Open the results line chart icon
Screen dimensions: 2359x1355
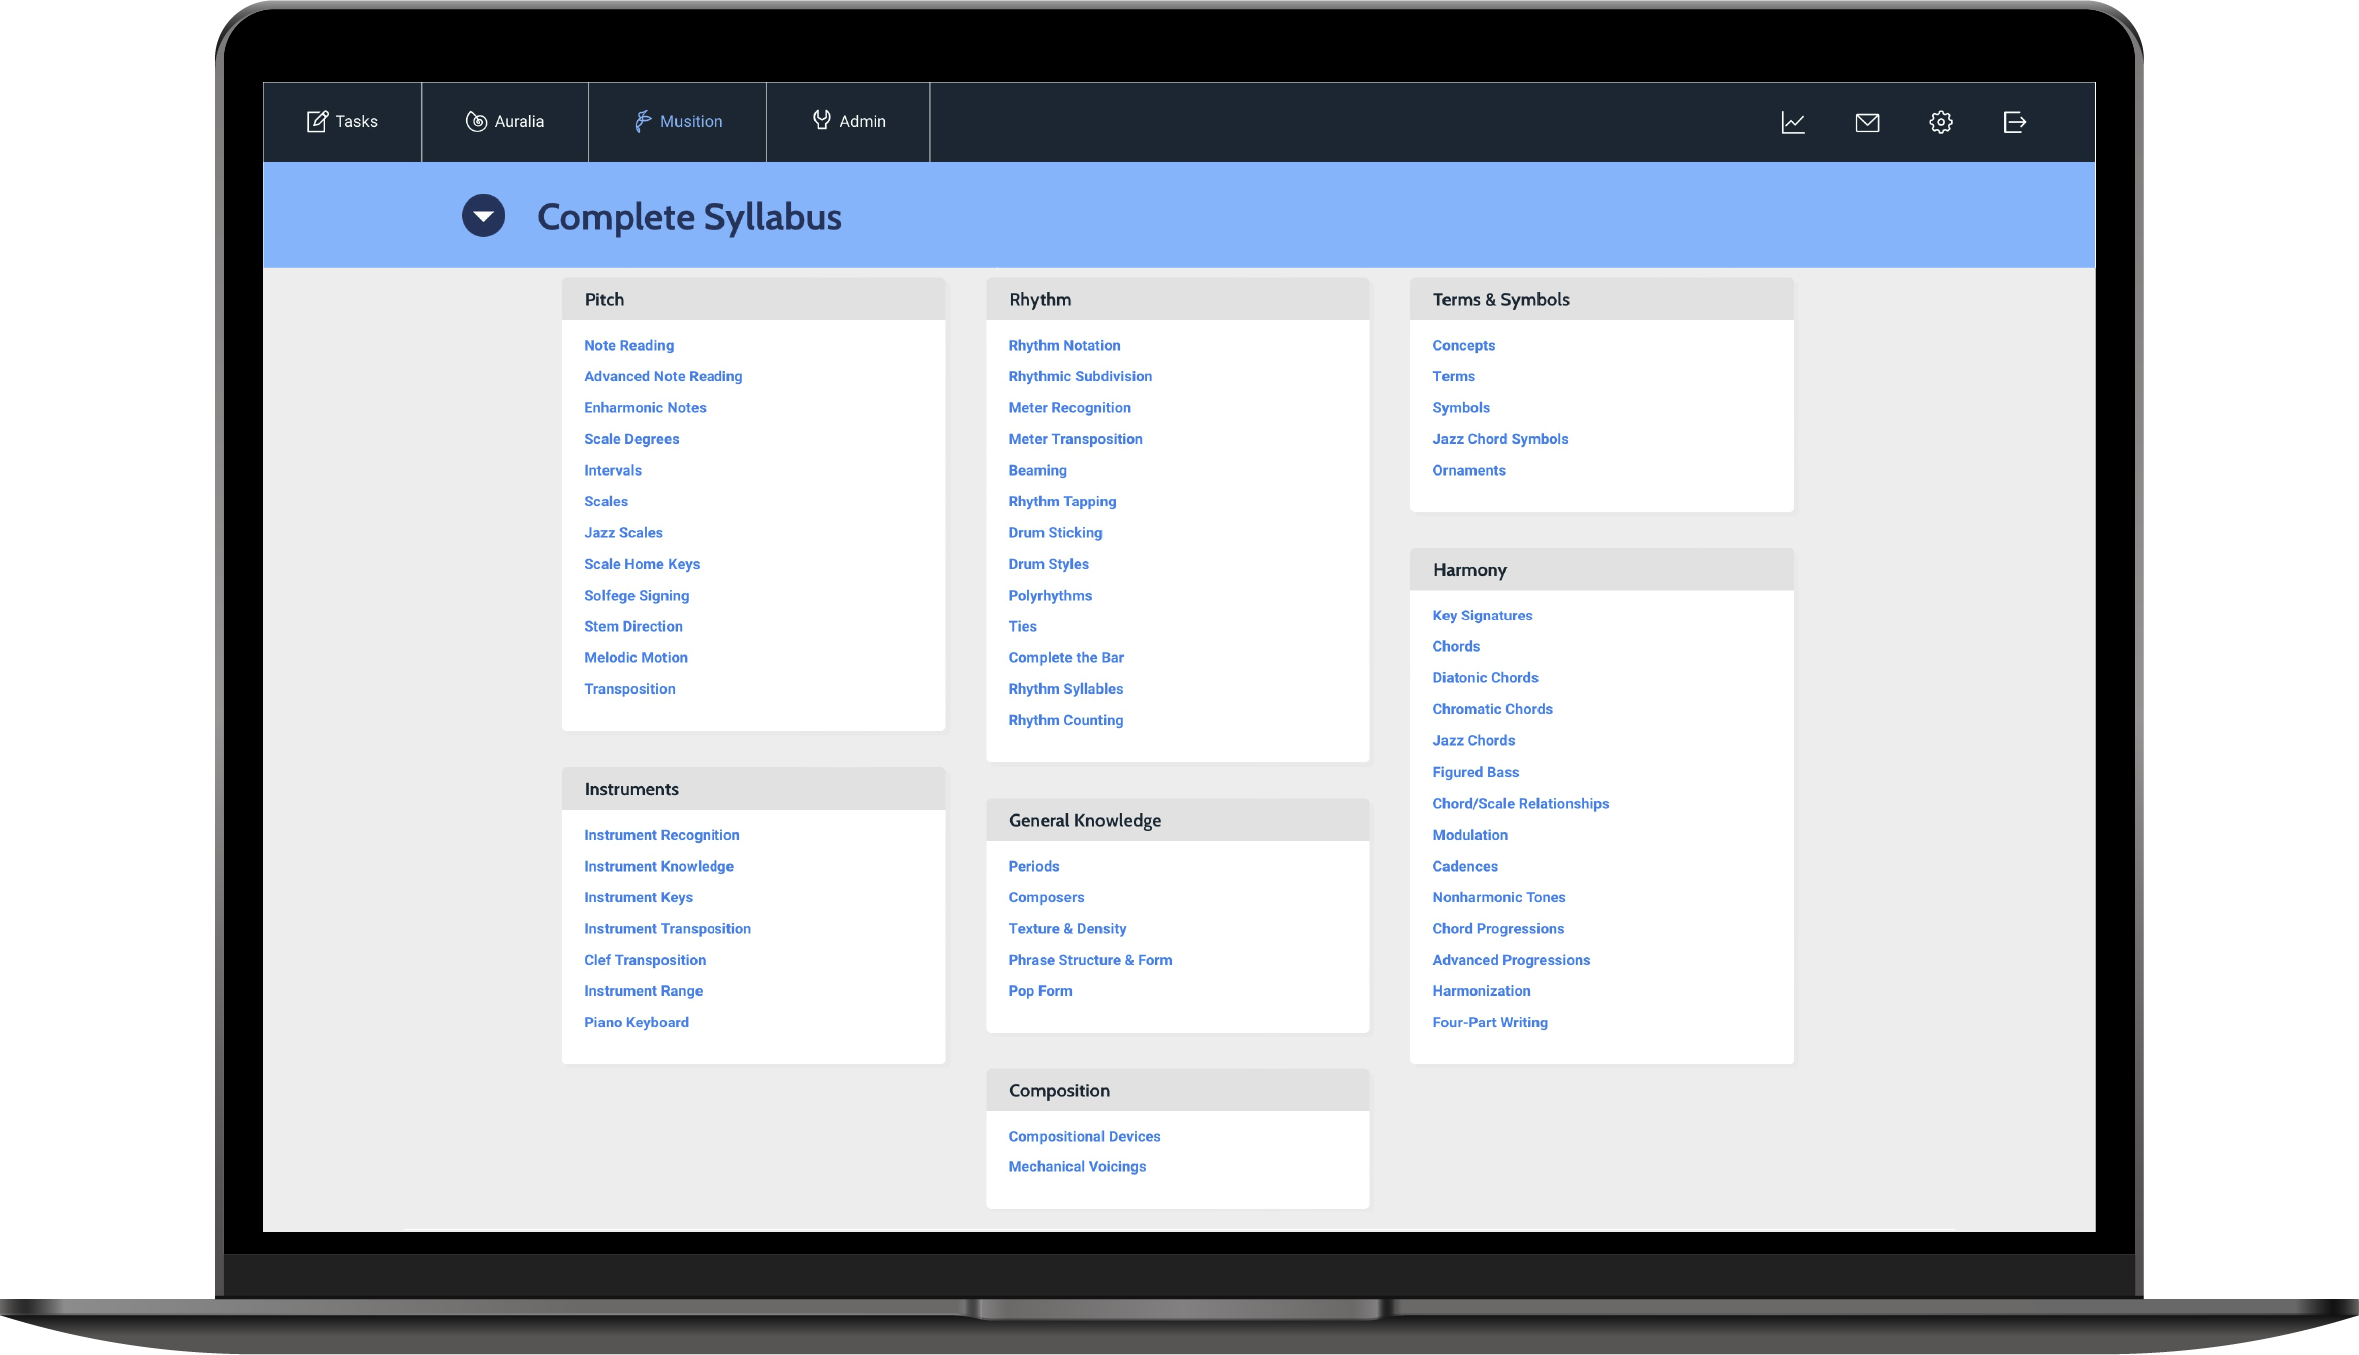1793,122
